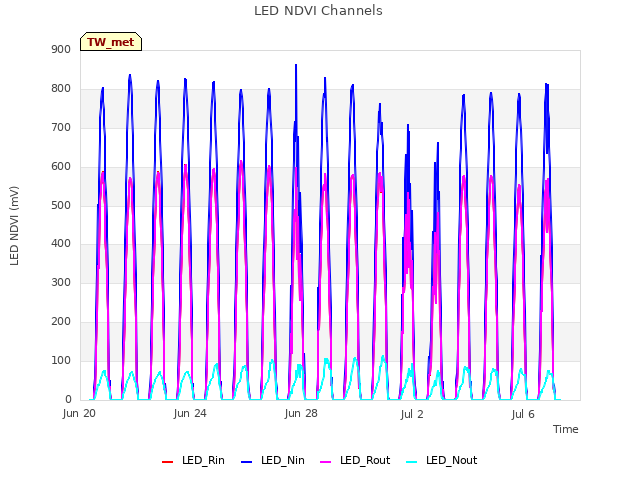640x480 pixels.
Task: Click the 100 y-axis tick label
Action: (x=61, y=360)
